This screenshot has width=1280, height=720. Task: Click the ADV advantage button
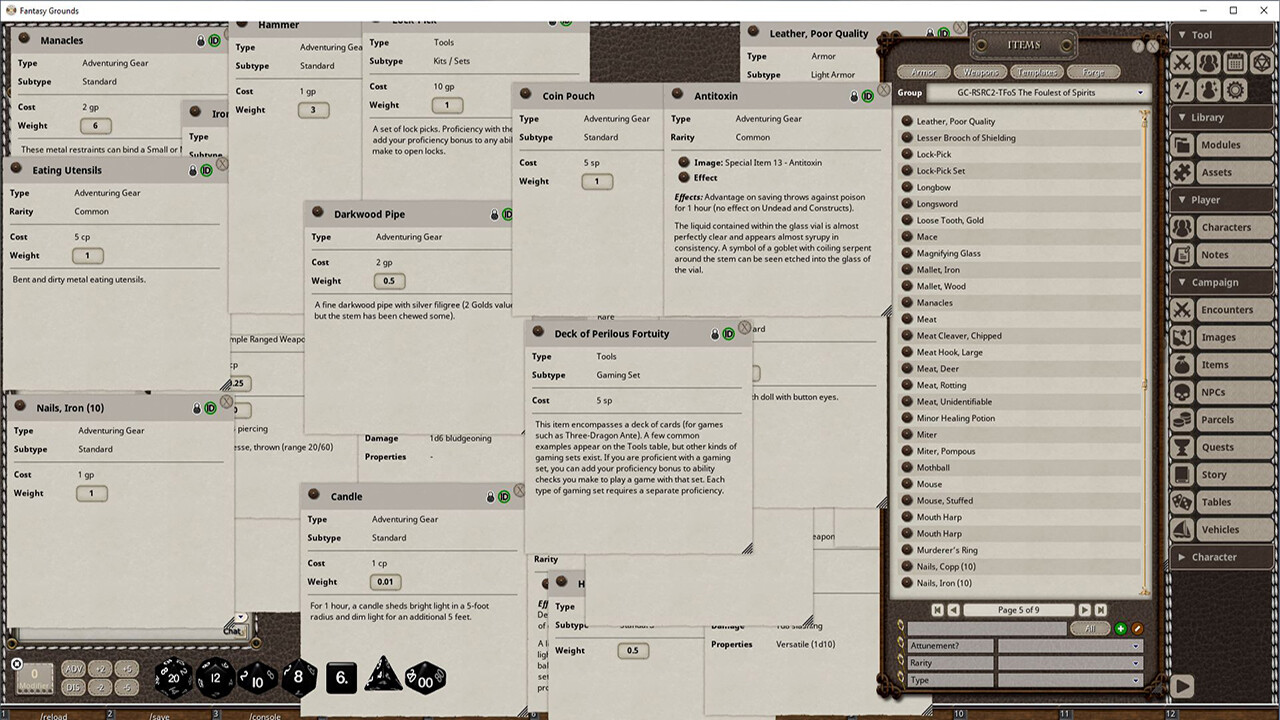click(x=76, y=667)
